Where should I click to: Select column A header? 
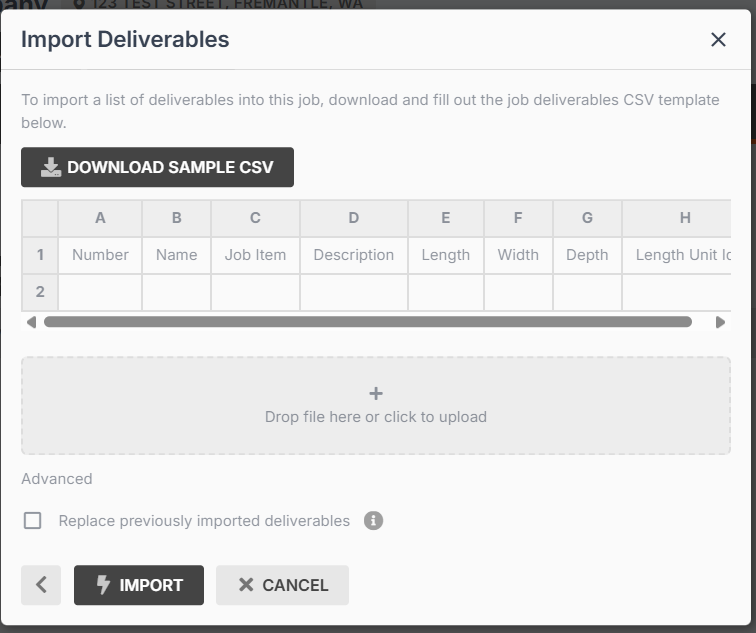[x=100, y=218]
